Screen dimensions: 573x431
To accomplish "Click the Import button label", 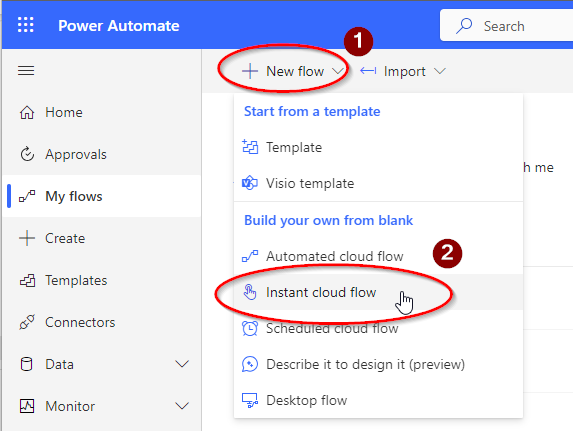I will tap(405, 71).
